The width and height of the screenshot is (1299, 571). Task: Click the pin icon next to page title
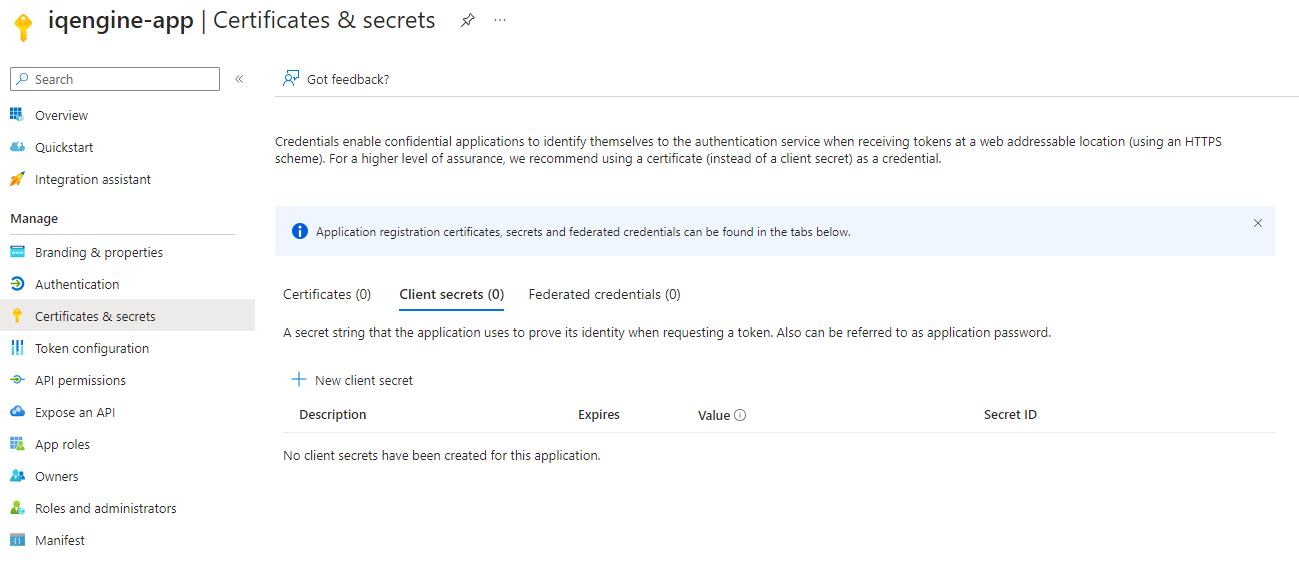click(x=467, y=21)
